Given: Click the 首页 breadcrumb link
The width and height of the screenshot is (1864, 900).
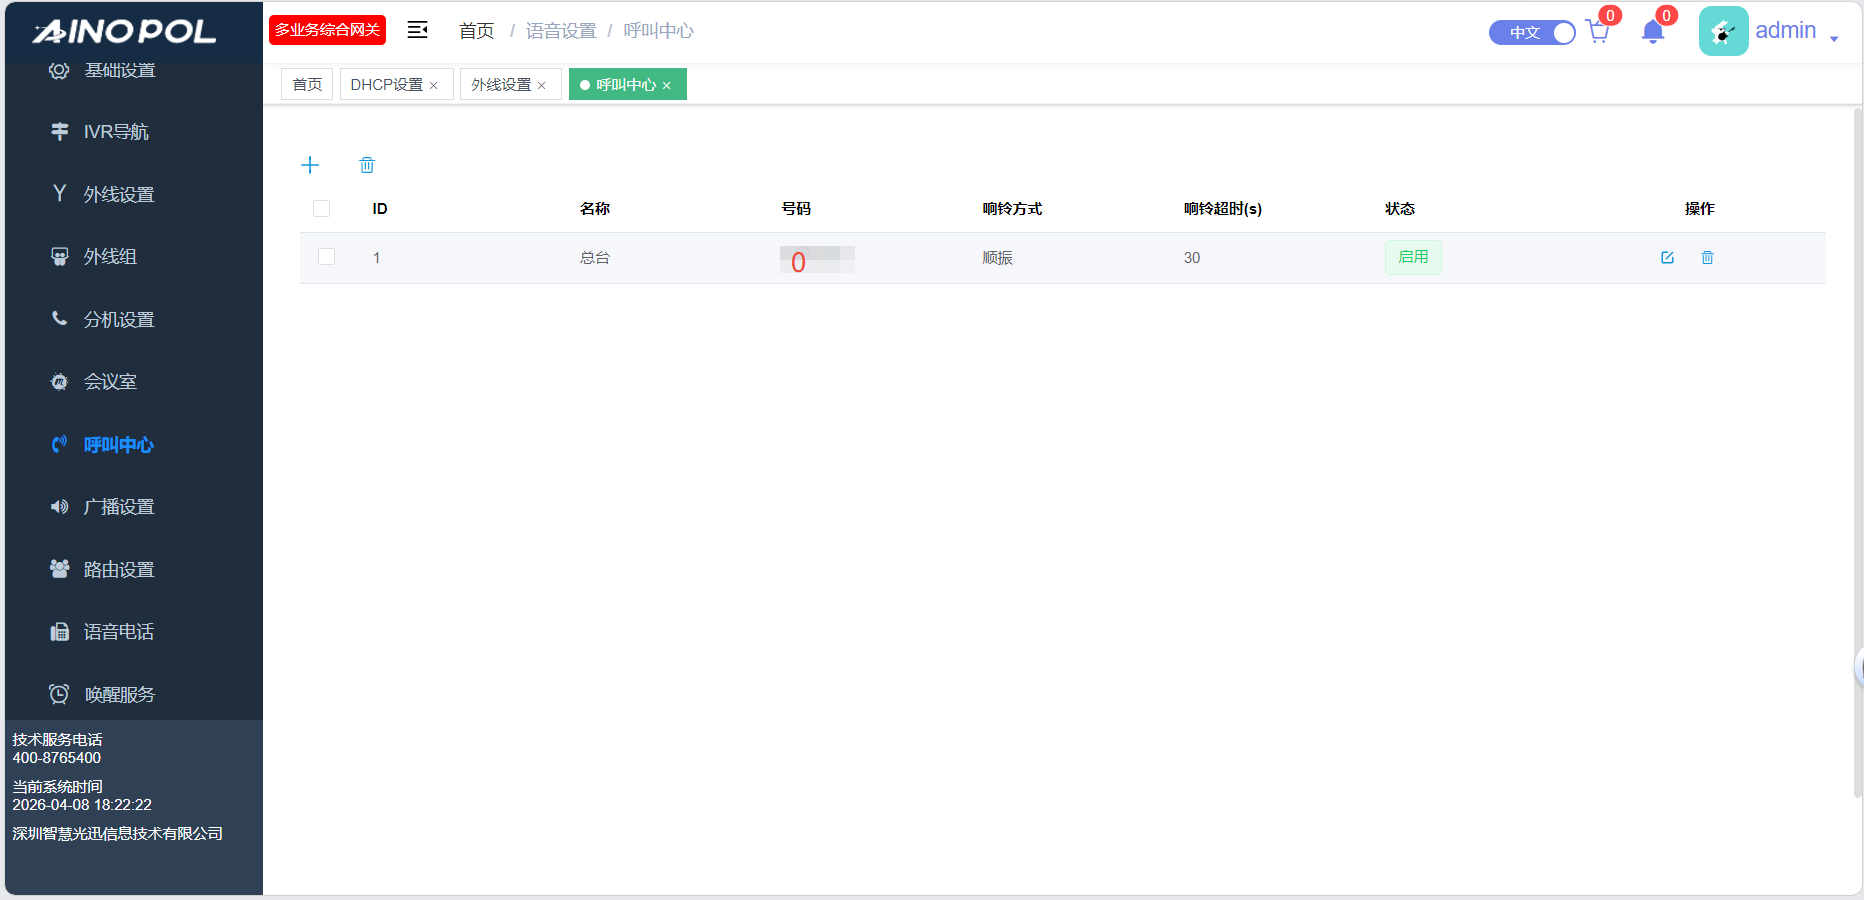Looking at the screenshot, I should point(476,31).
